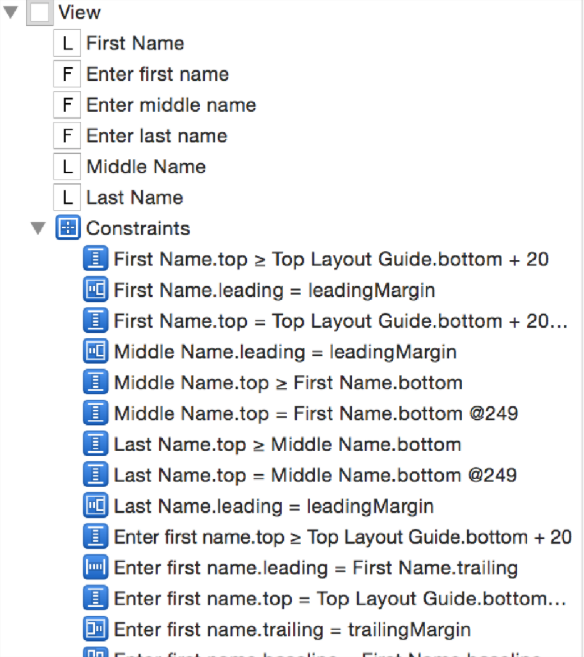Select the Middle Name label item
The height and width of the screenshot is (657, 584).
(x=146, y=167)
